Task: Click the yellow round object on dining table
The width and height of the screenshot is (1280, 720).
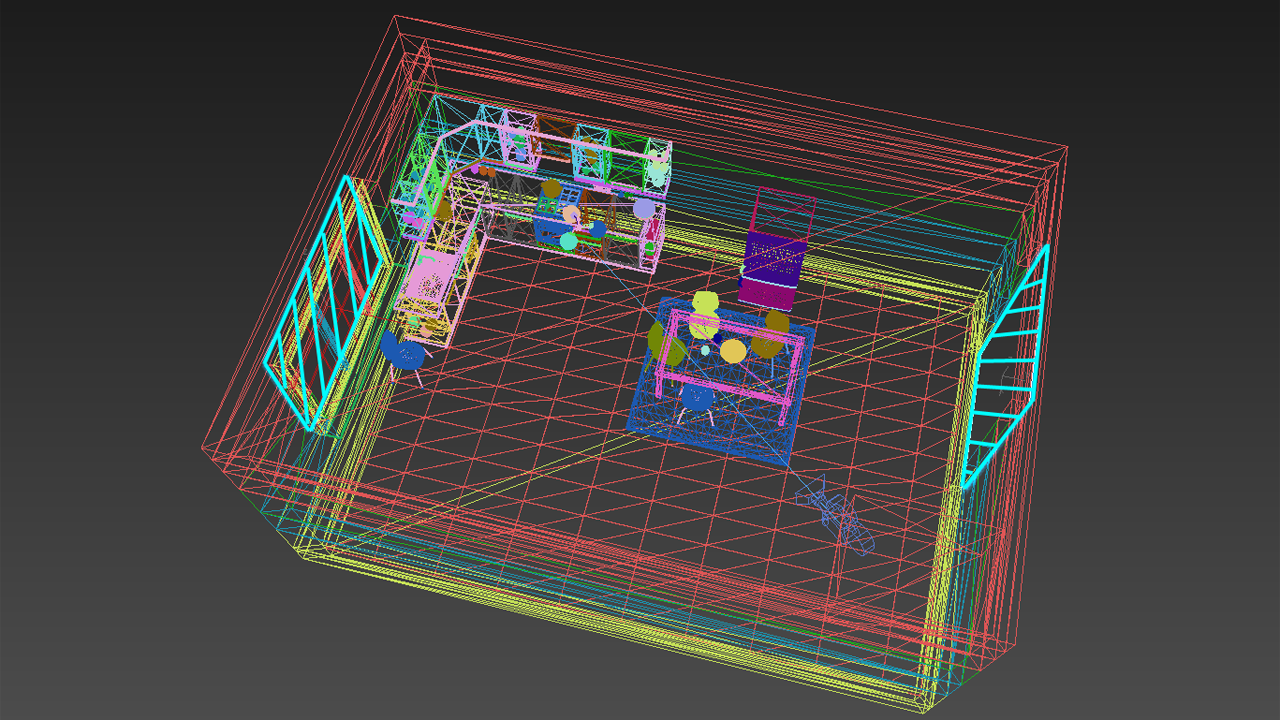Action: [x=733, y=351]
